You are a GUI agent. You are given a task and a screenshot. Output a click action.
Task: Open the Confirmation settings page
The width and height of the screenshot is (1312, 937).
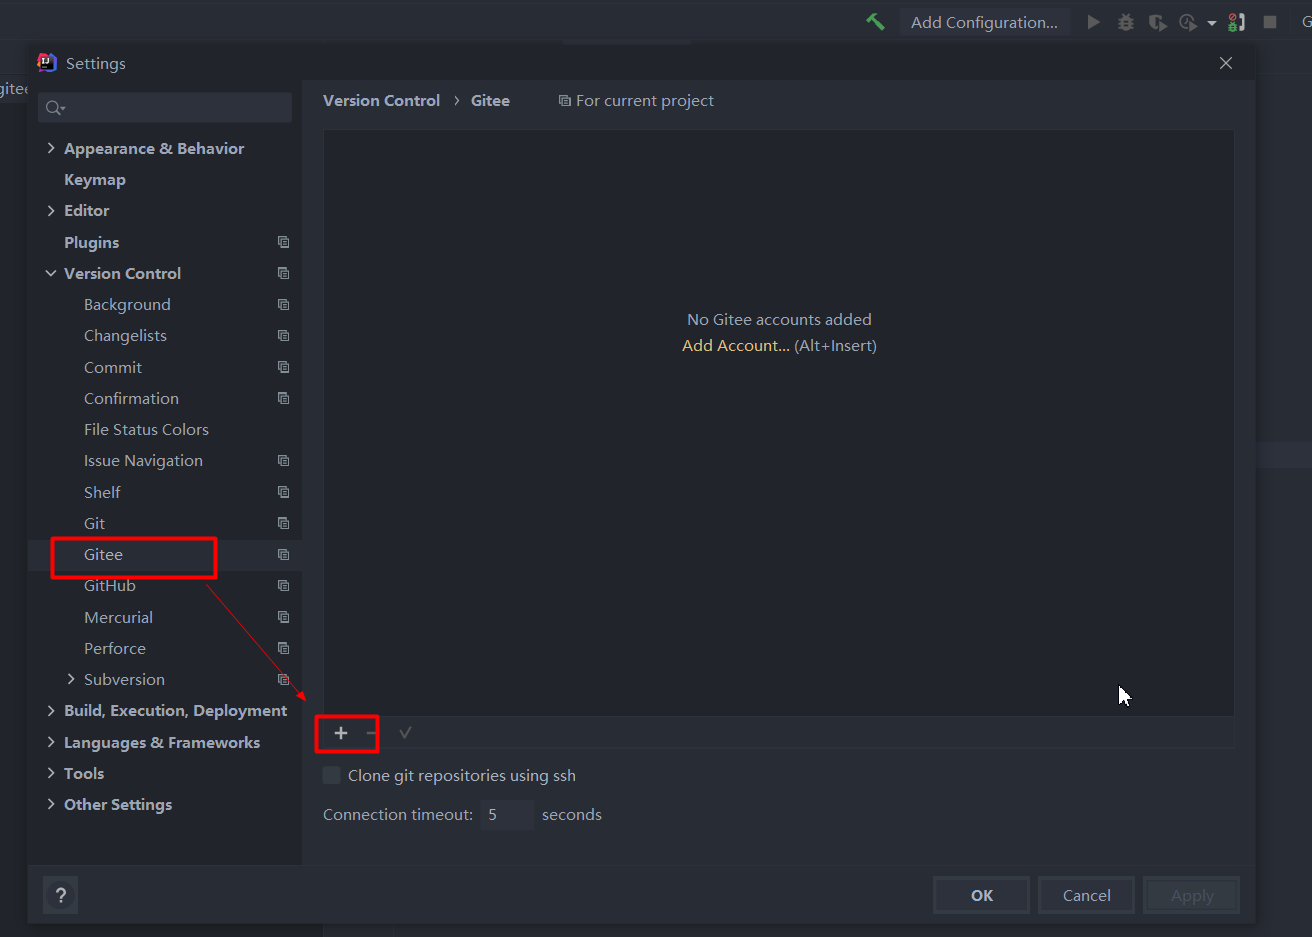click(x=131, y=398)
